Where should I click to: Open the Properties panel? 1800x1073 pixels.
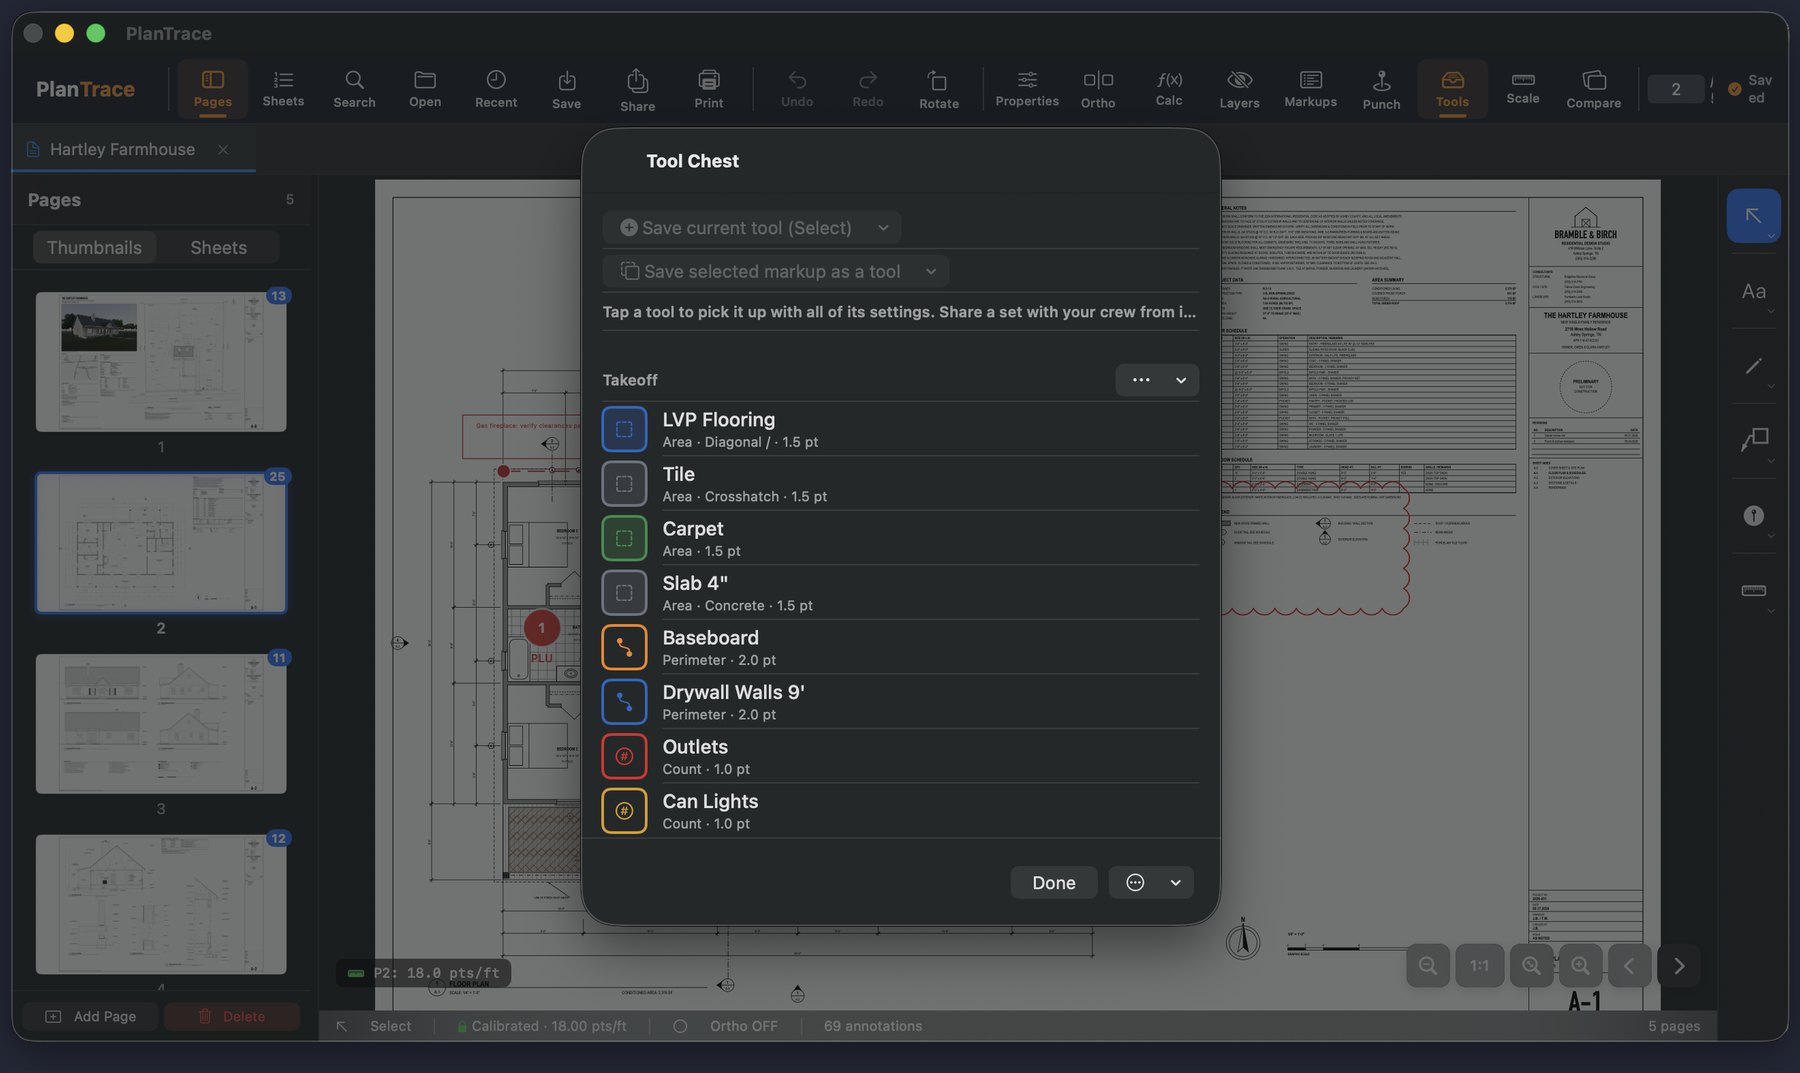1027,89
